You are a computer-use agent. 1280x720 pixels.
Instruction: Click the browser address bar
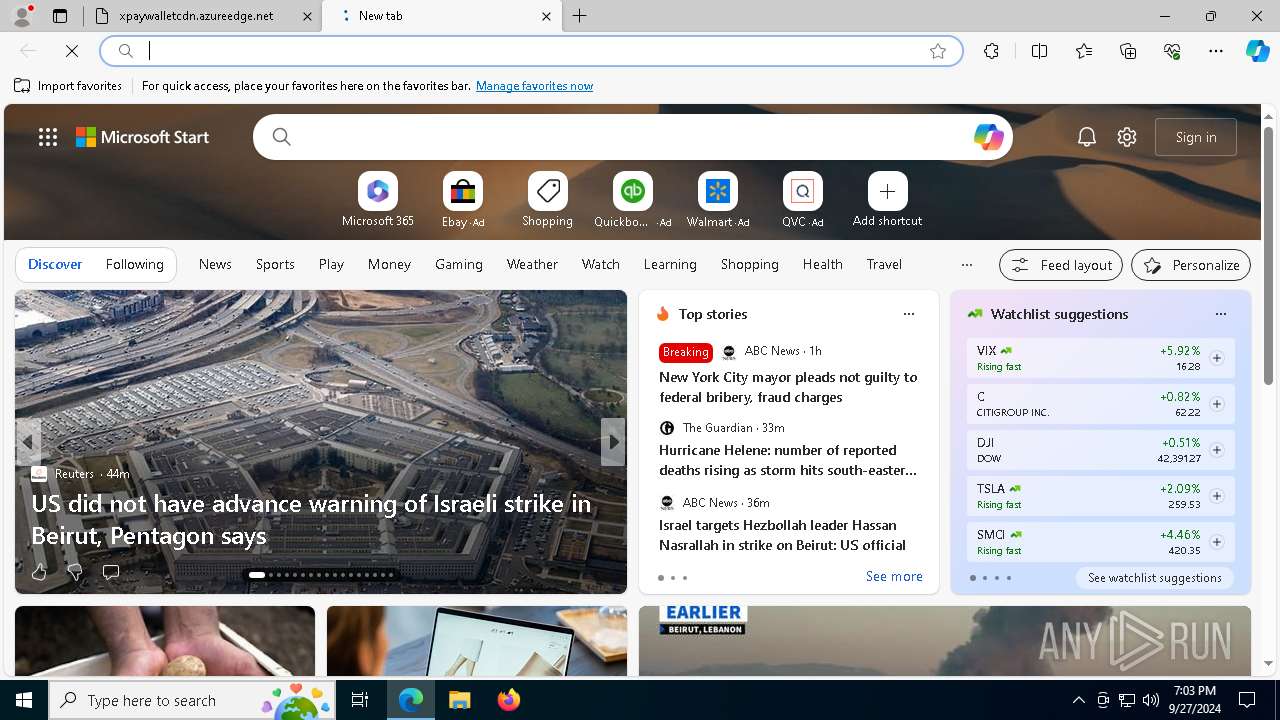coord(532,51)
